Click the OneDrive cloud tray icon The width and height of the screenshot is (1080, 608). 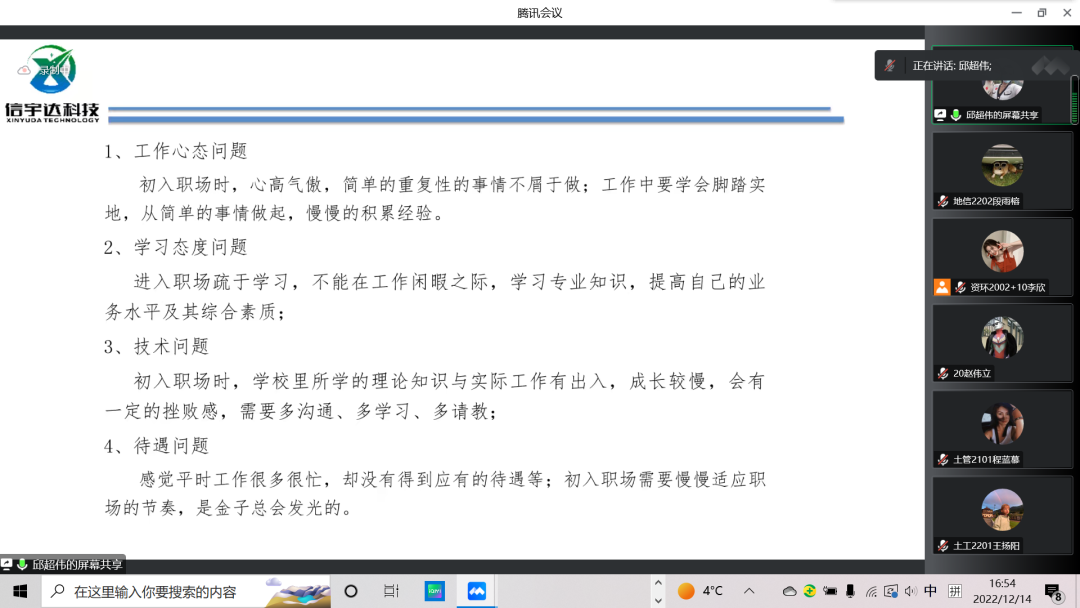click(789, 591)
